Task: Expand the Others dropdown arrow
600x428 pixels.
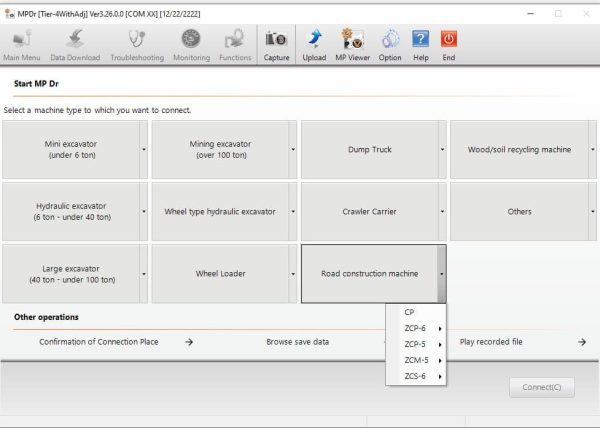Action: click(592, 212)
